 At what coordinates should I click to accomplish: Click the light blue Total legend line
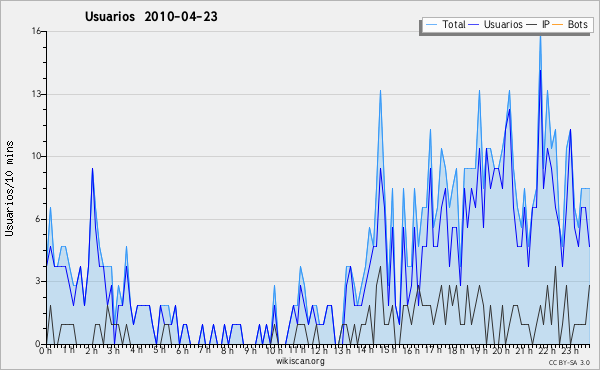click(x=431, y=25)
